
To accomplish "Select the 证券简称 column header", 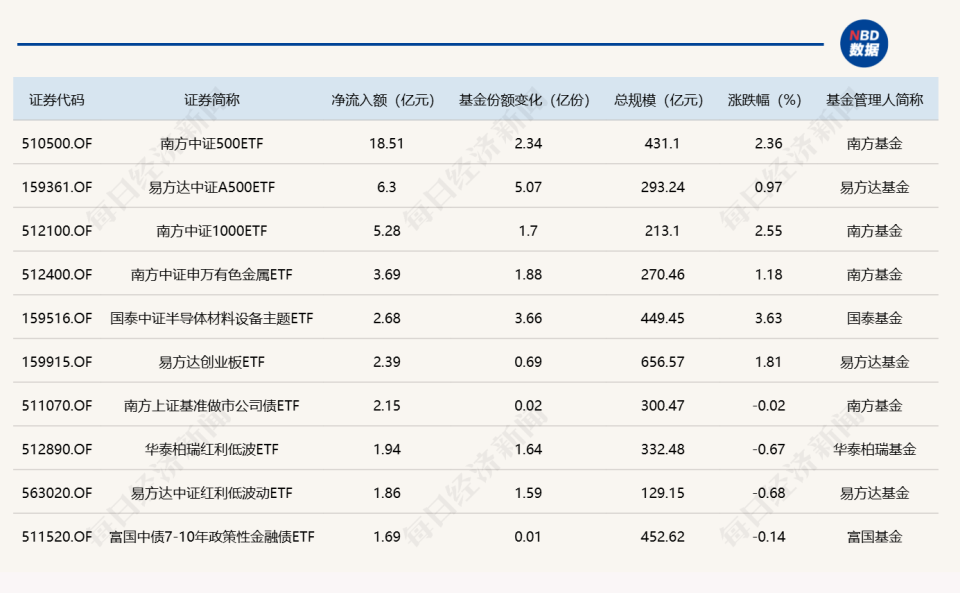I will click(x=212, y=100).
